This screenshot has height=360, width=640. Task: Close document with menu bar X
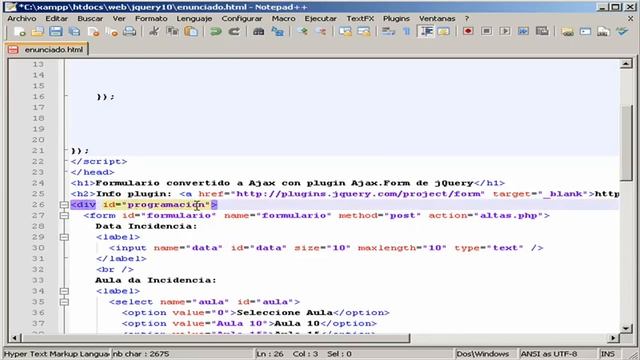[630, 18]
